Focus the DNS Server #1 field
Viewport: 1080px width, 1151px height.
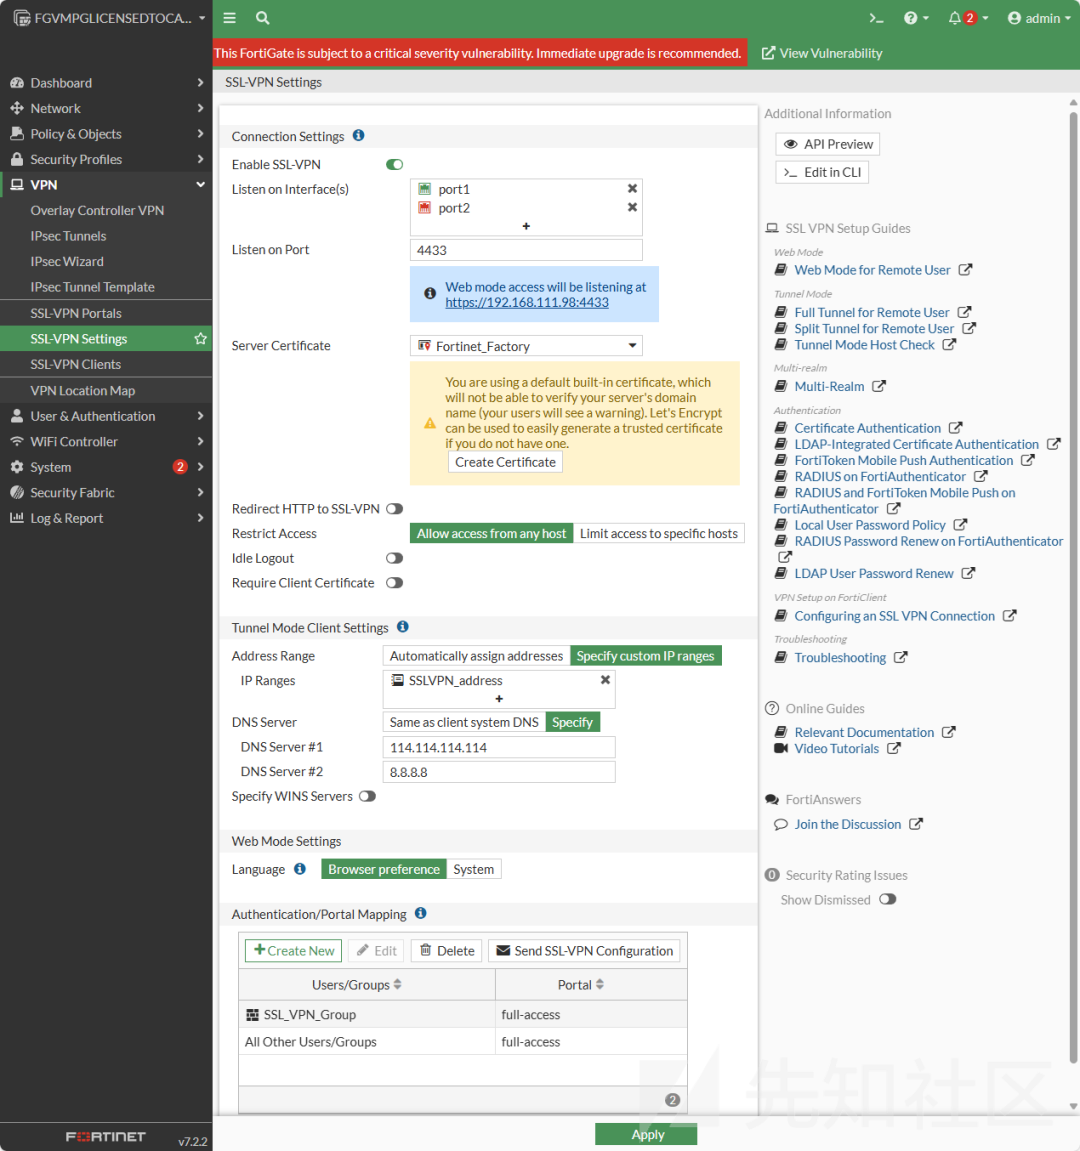(499, 747)
